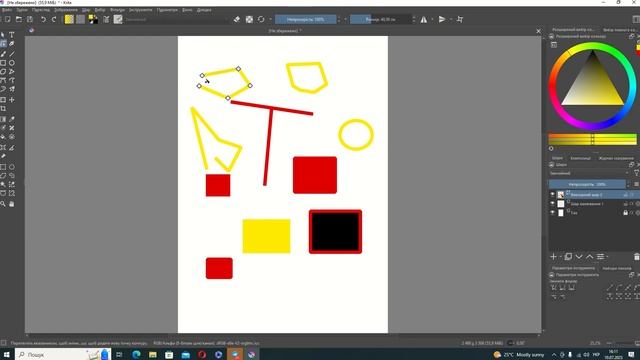Redo the last undone action
640x360 pixels.
point(54,19)
